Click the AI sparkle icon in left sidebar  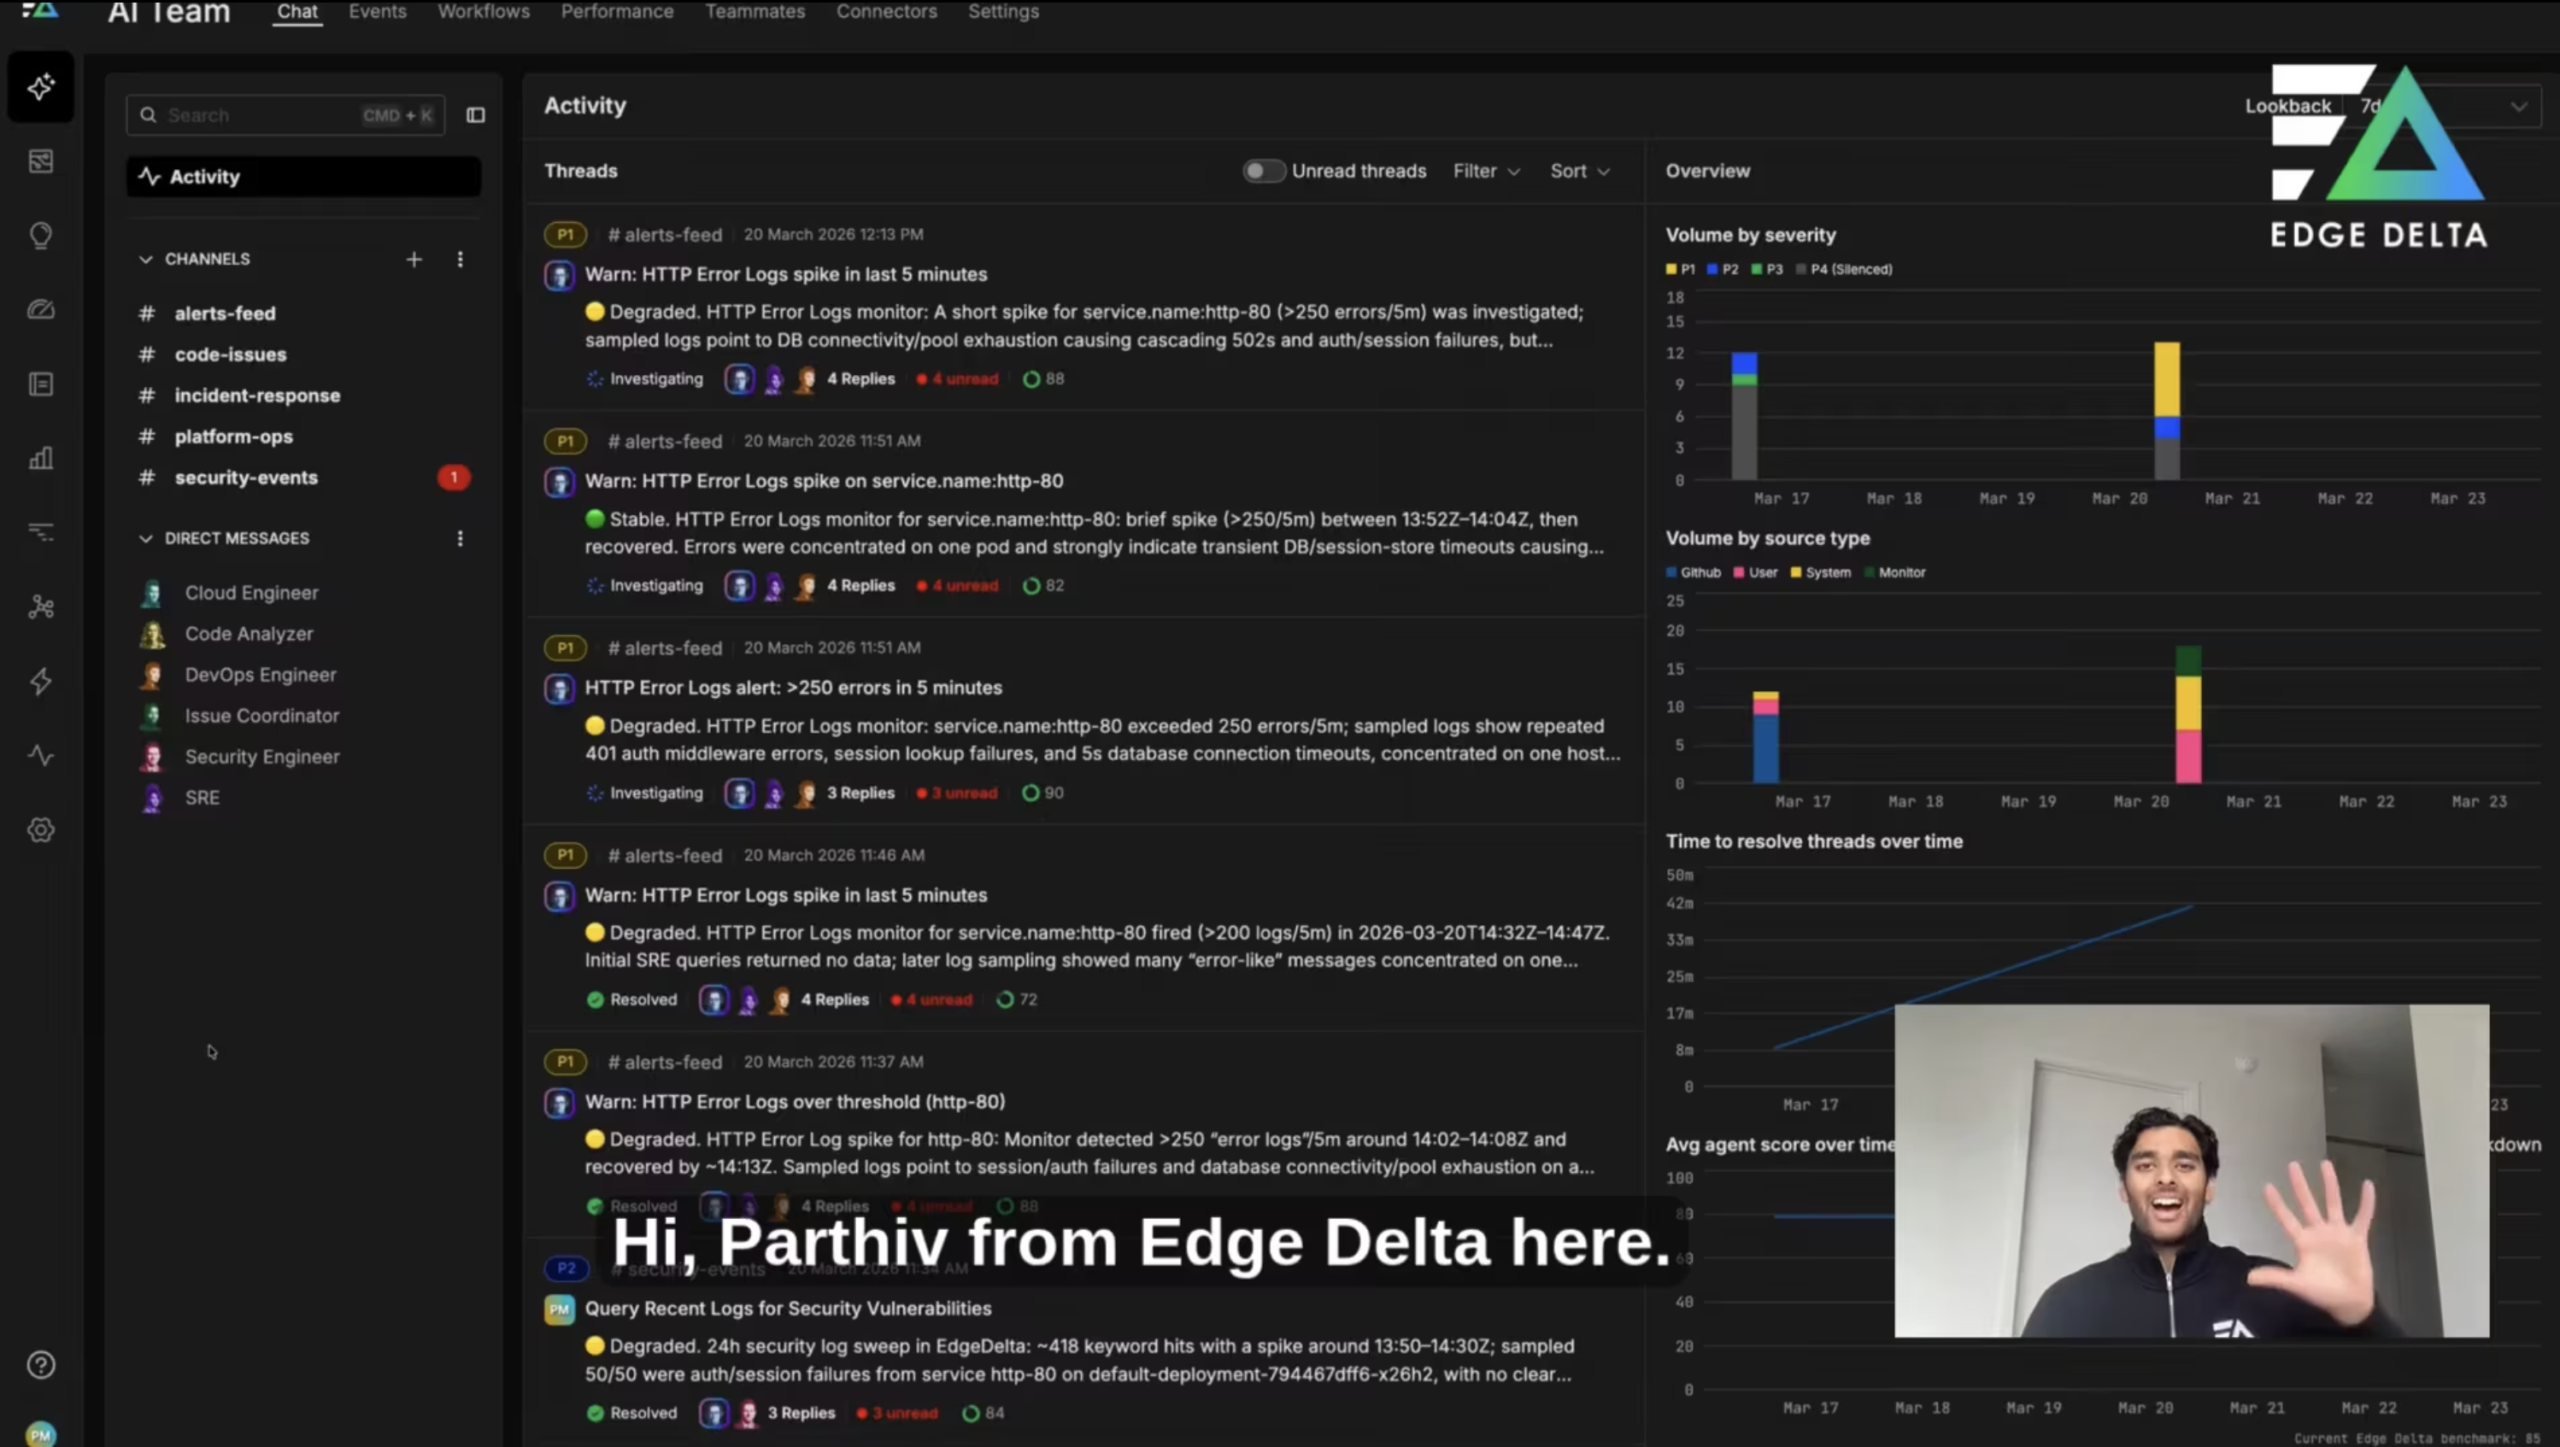point(41,87)
